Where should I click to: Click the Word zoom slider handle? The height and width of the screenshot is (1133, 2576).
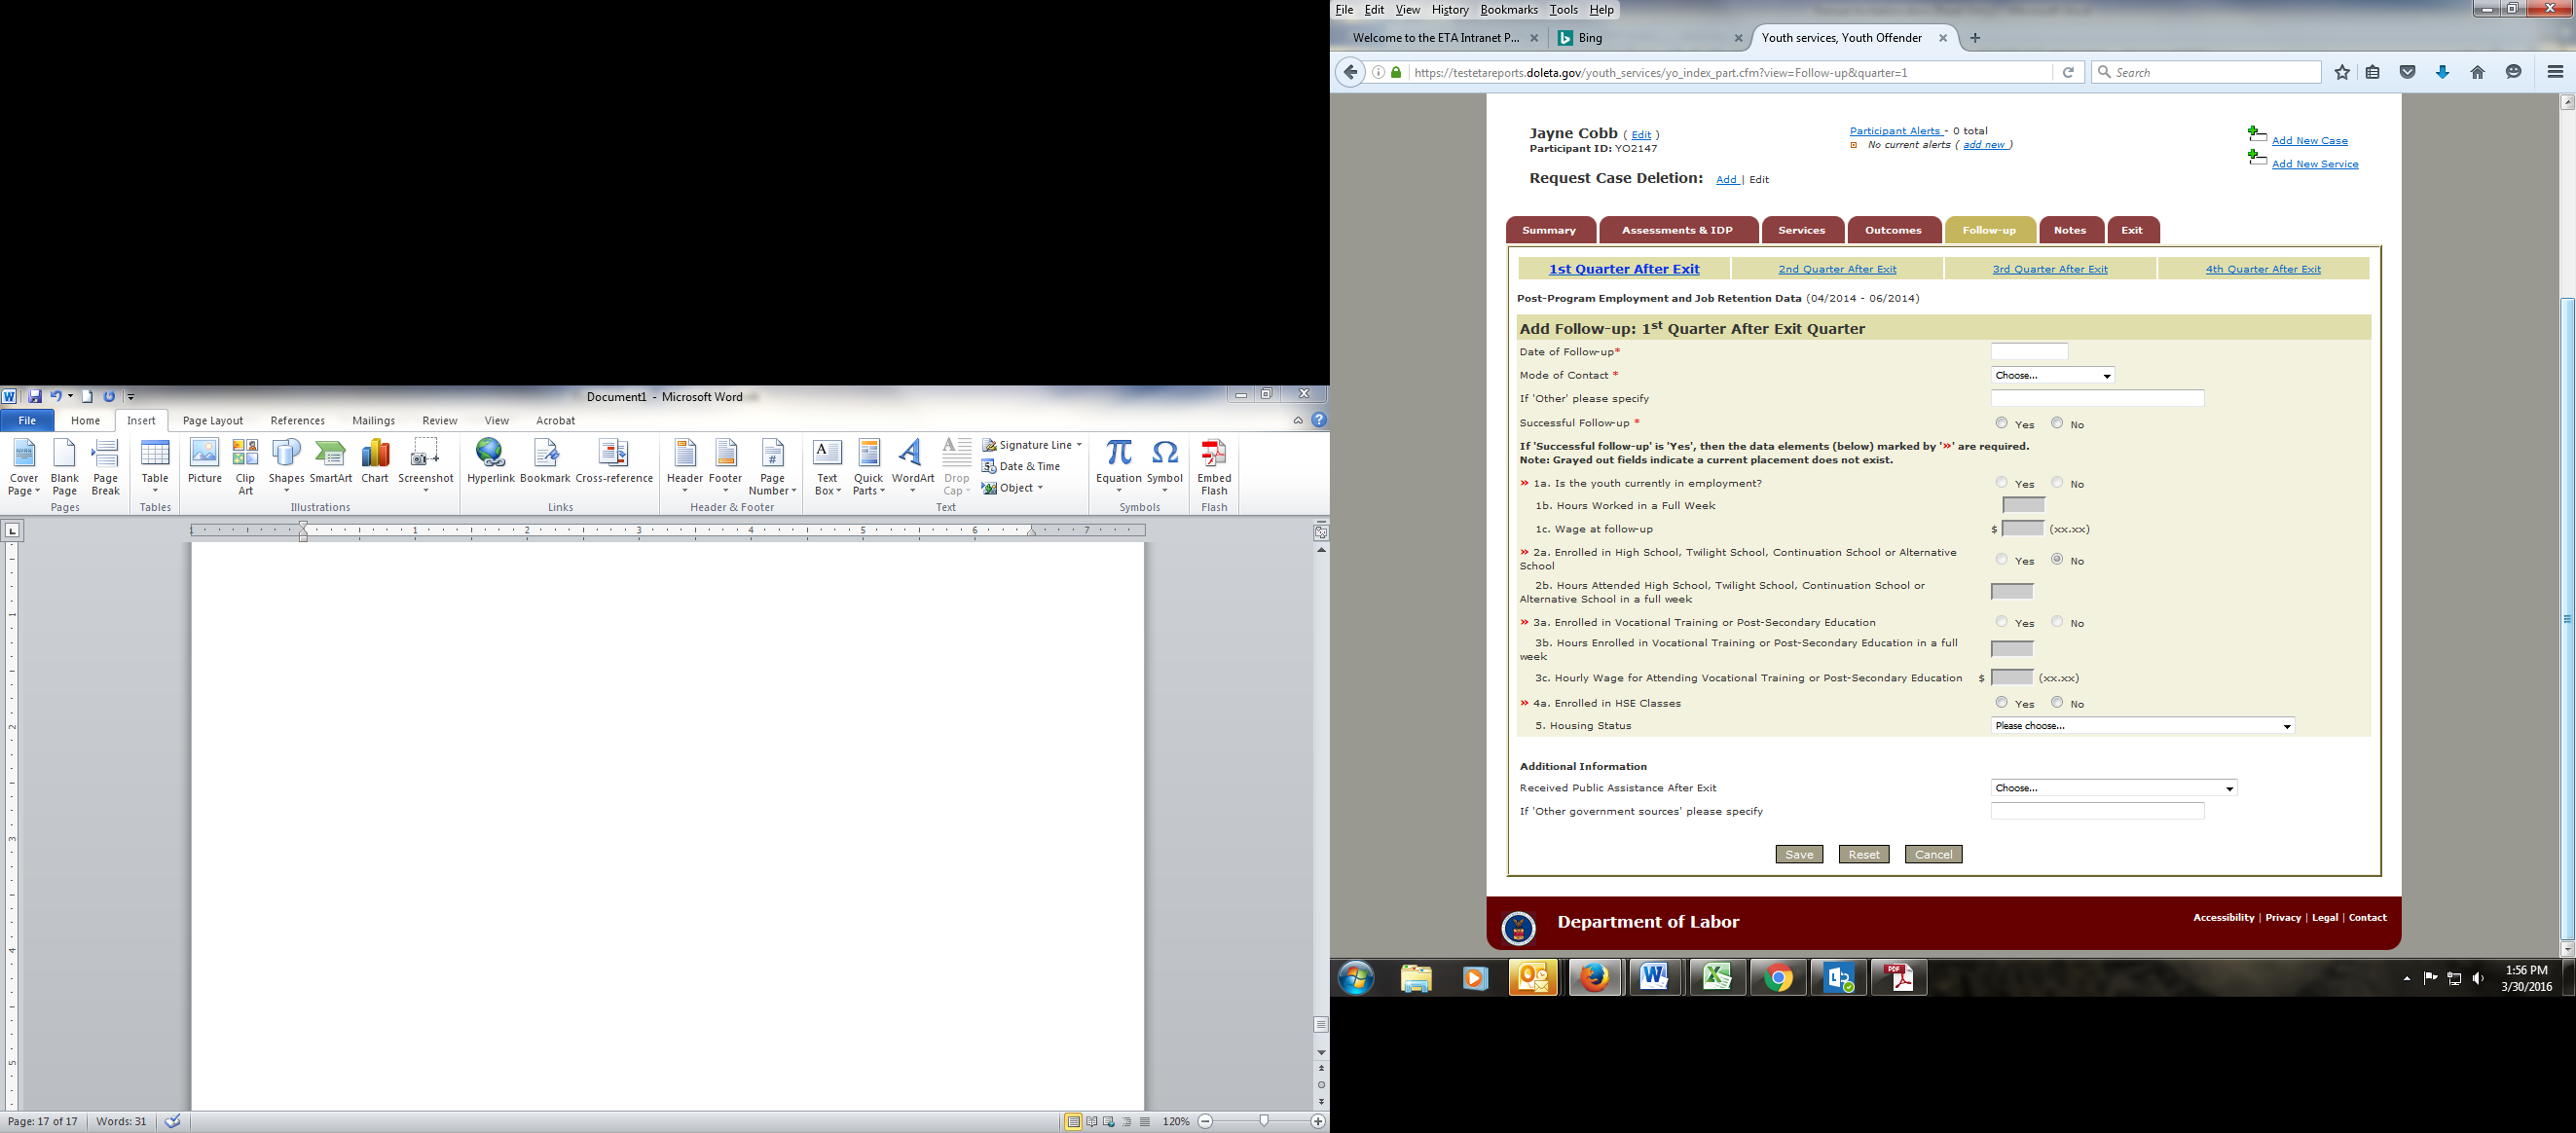coord(1264,1121)
